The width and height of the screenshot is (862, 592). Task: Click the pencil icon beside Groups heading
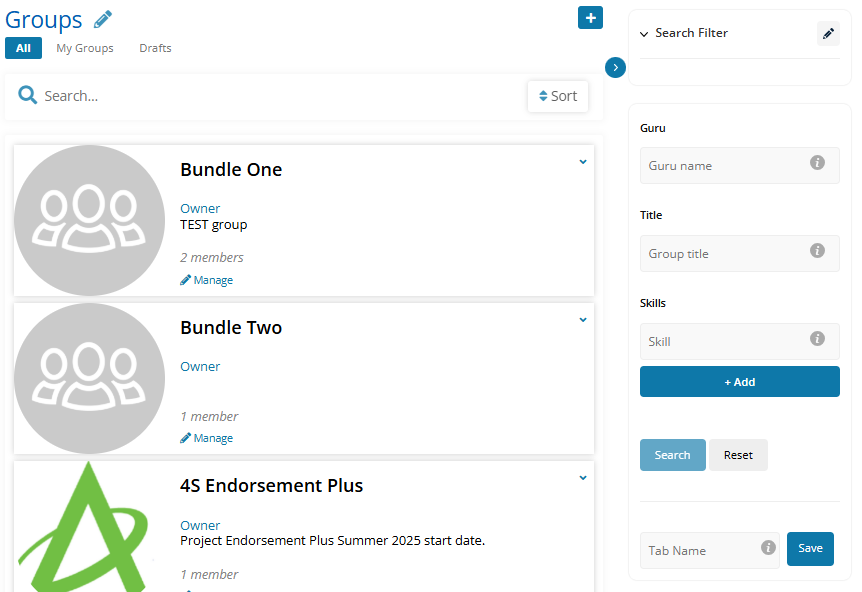coord(103,19)
